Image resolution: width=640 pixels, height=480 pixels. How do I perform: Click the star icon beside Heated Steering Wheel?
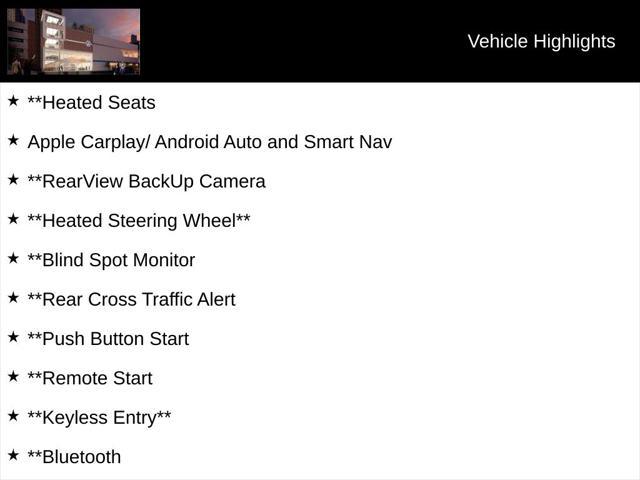tap(13, 219)
